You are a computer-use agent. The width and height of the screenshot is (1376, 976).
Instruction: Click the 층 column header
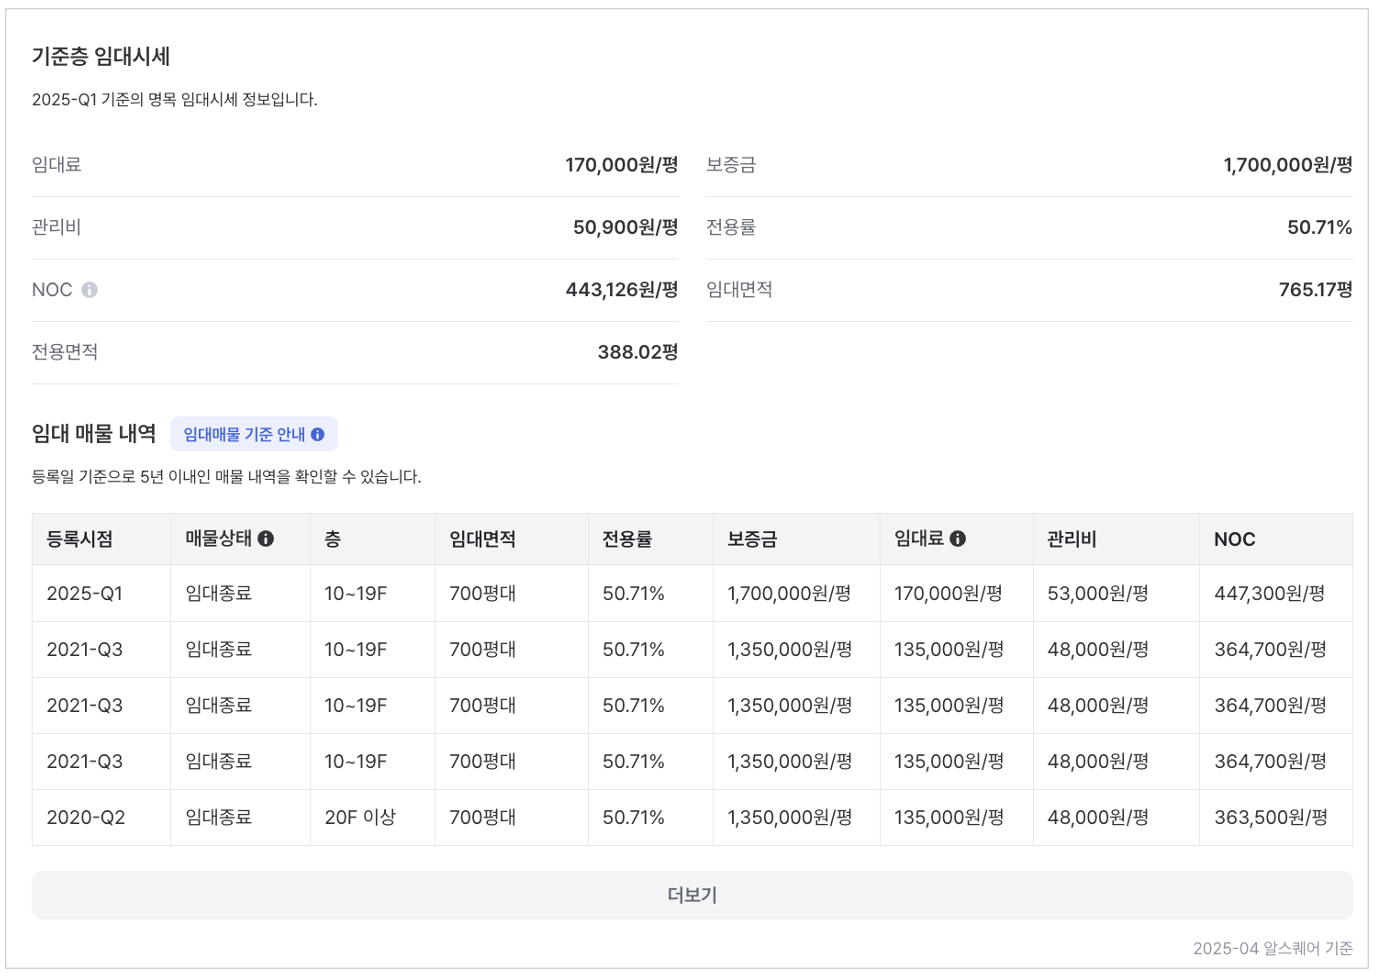333,539
